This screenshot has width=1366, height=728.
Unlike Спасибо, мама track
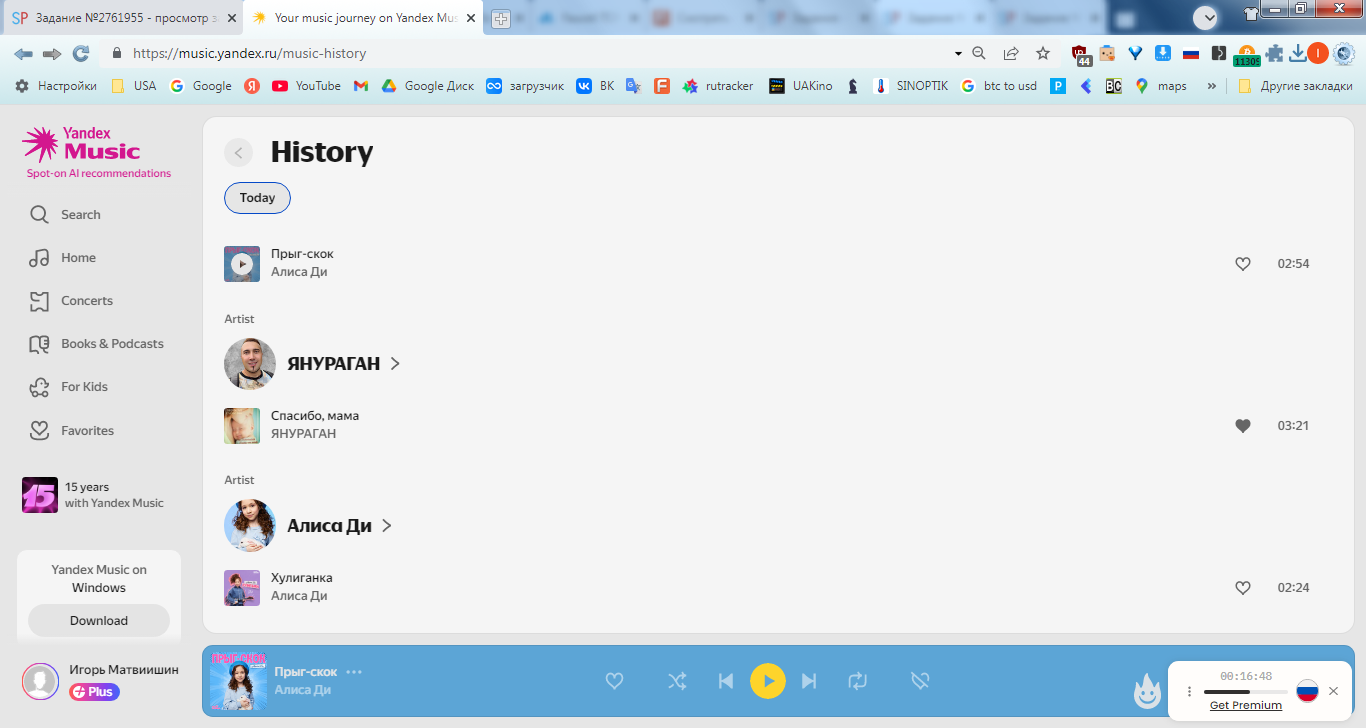pyautogui.click(x=1243, y=426)
